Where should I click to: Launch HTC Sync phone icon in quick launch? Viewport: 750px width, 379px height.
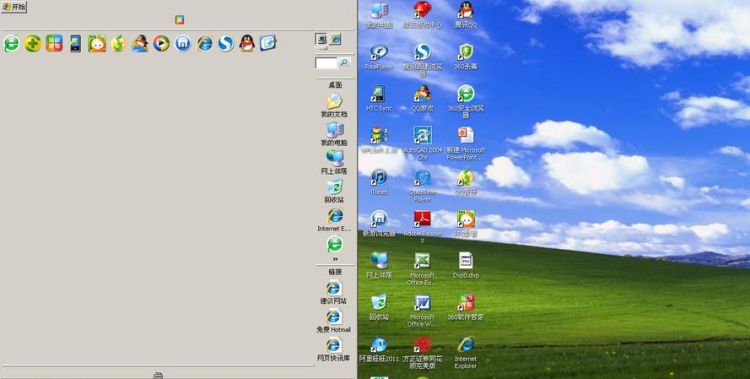click(76, 44)
